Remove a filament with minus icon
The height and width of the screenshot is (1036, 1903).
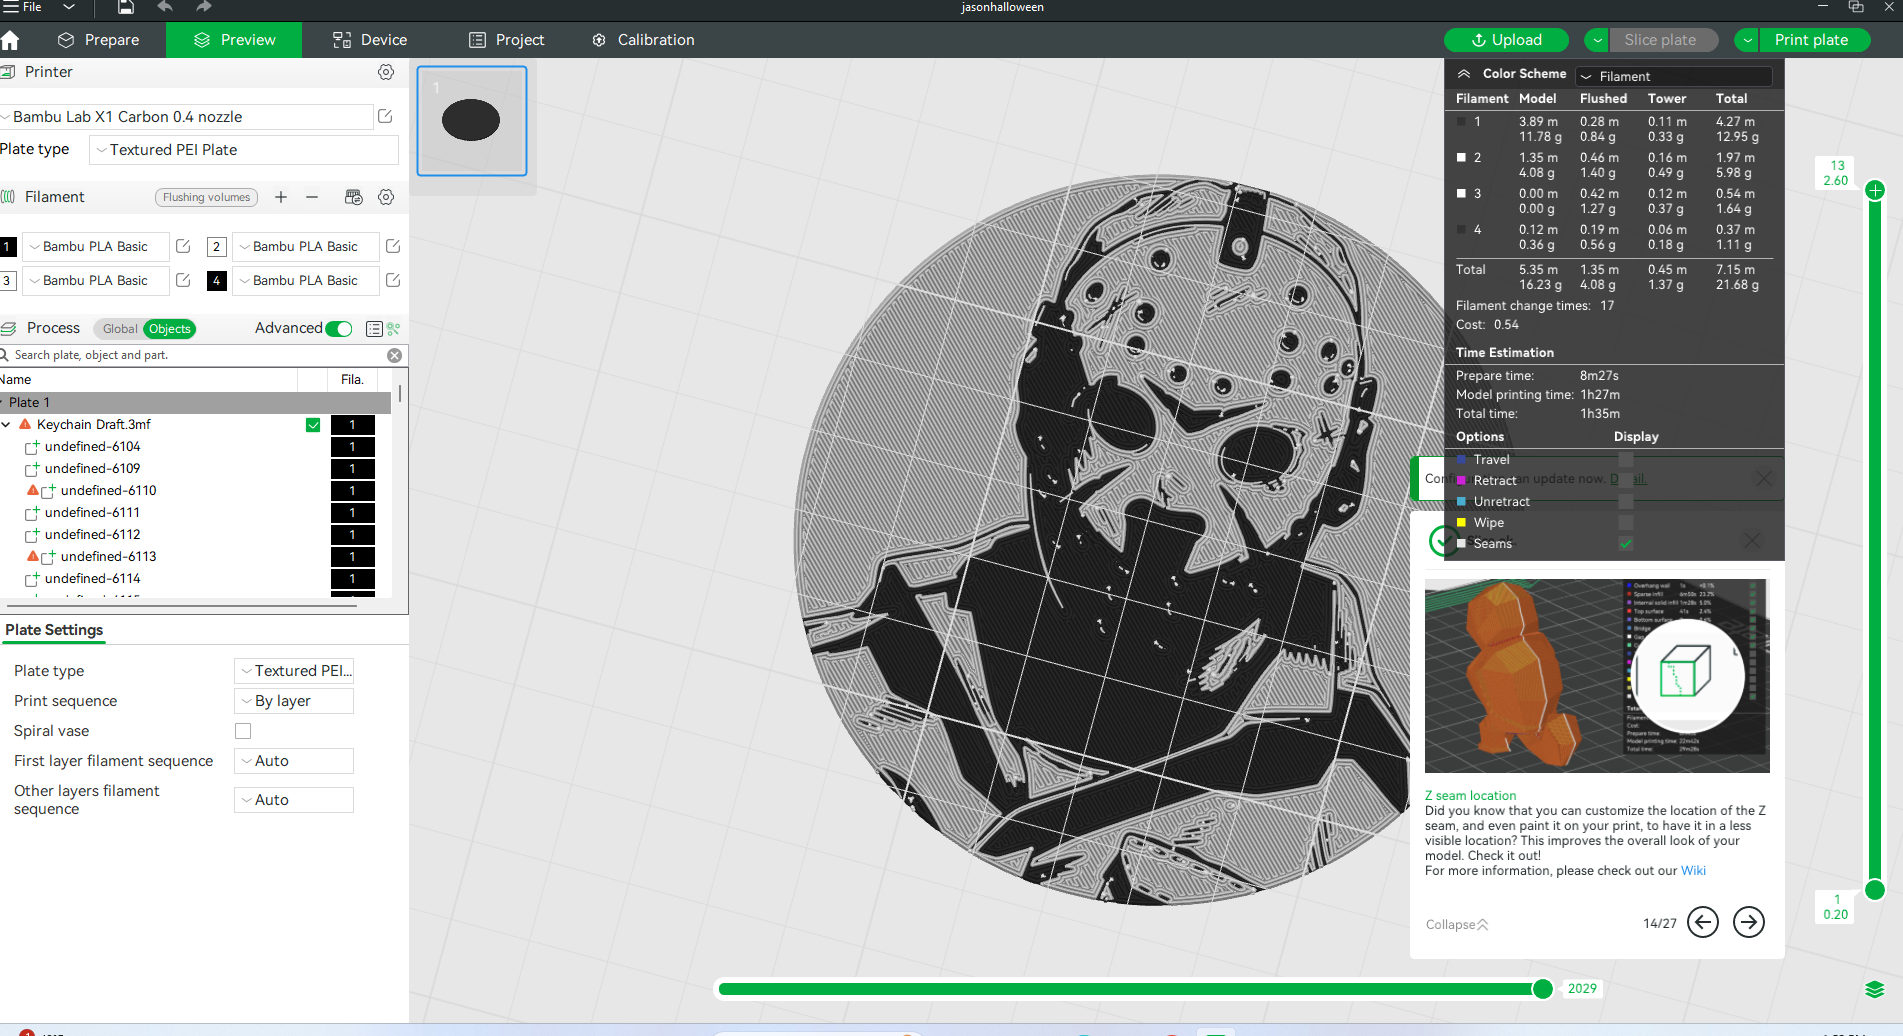pyautogui.click(x=312, y=197)
